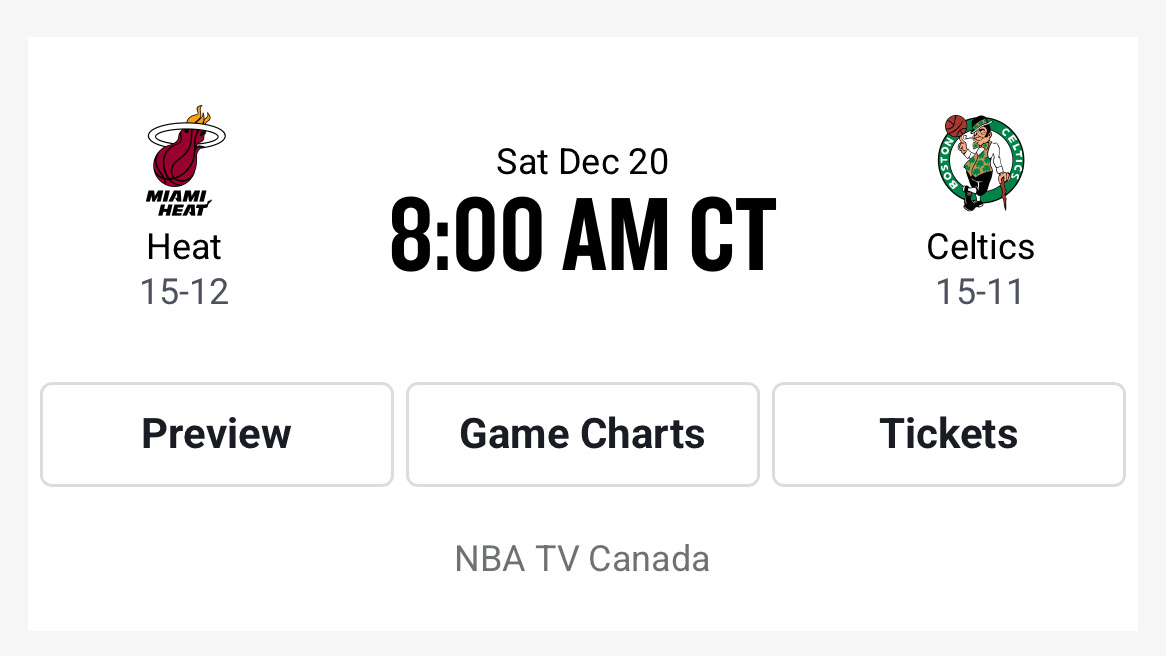Screen dimensions: 1166x656
Task: Click the Celtics team name link
Action: click(x=981, y=246)
